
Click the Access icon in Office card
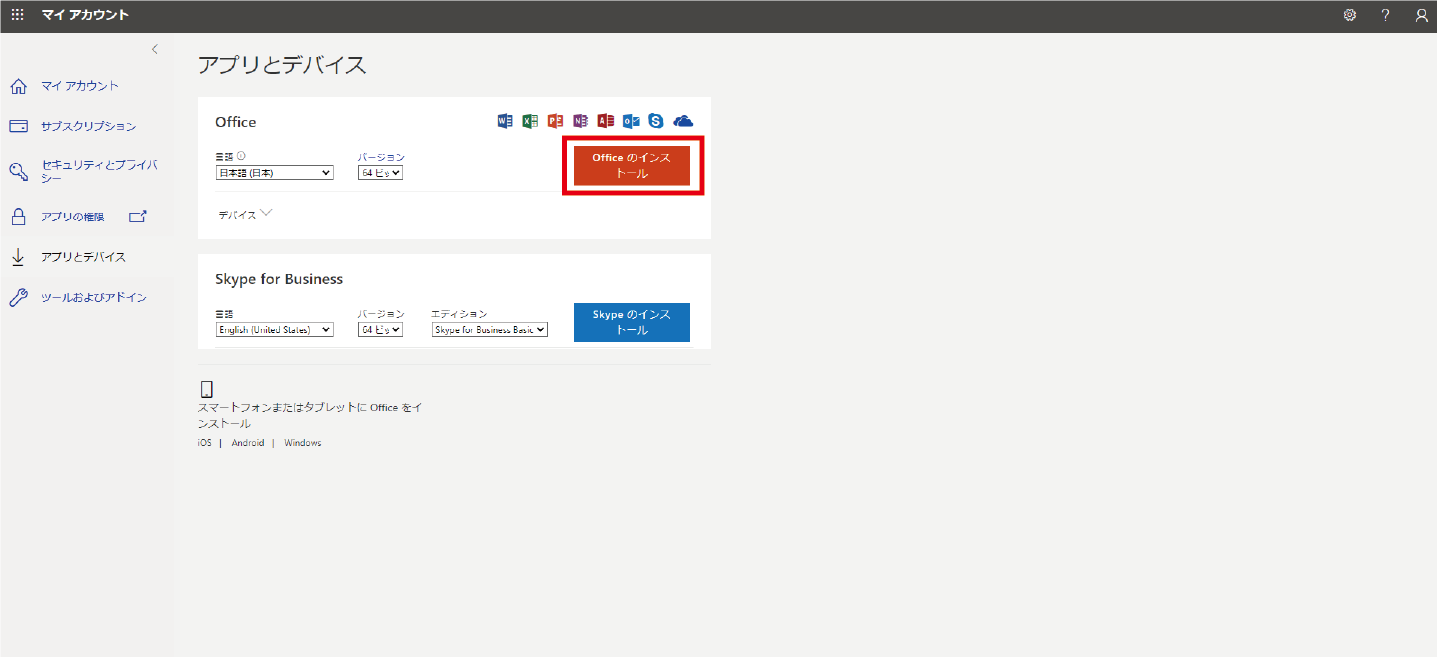click(x=605, y=121)
